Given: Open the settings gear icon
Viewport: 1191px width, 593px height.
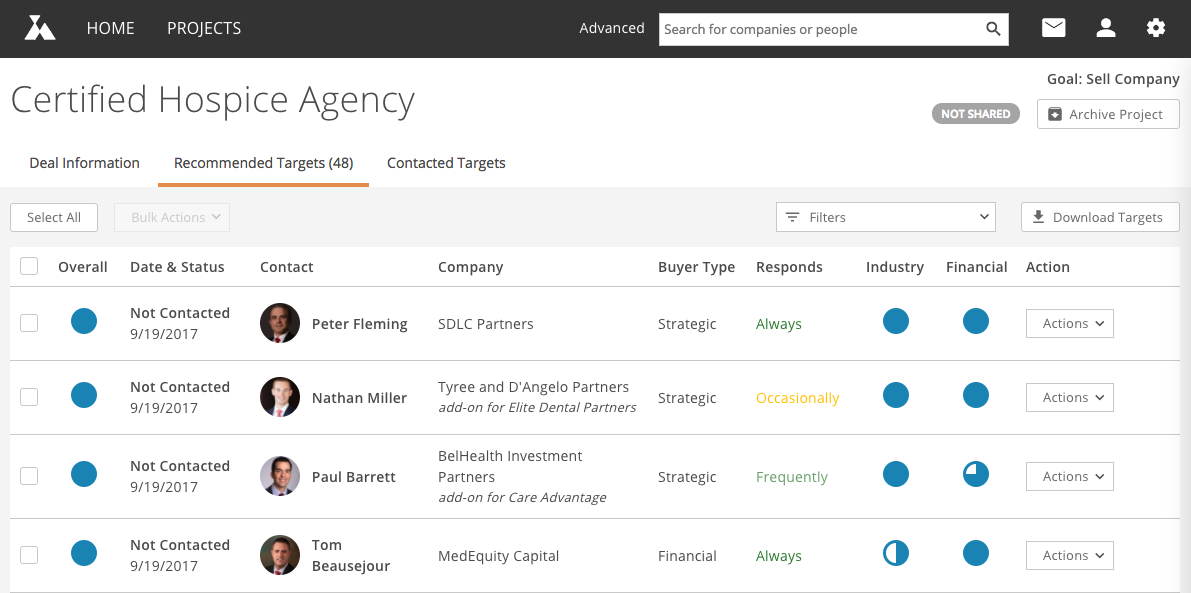Looking at the screenshot, I should pyautogui.click(x=1155, y=28).
